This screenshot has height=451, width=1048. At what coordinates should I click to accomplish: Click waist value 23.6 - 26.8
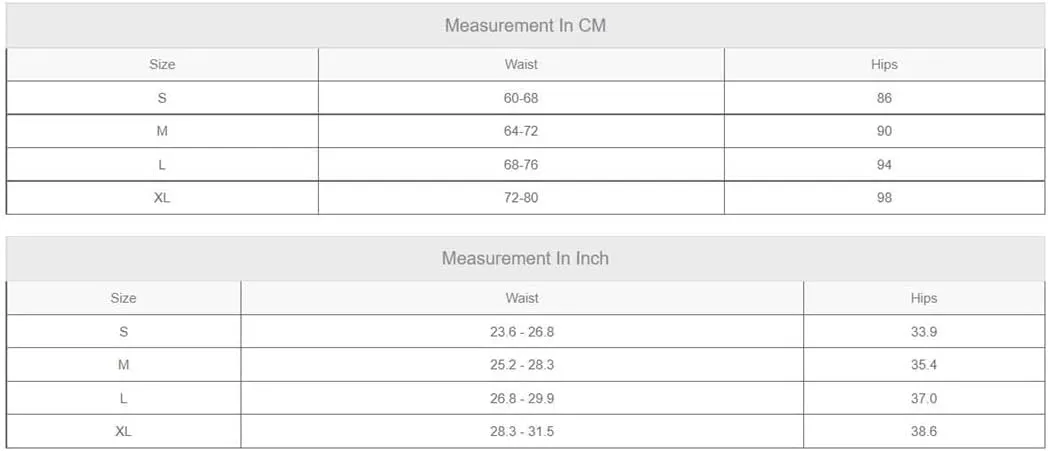[x=522, y=332]
